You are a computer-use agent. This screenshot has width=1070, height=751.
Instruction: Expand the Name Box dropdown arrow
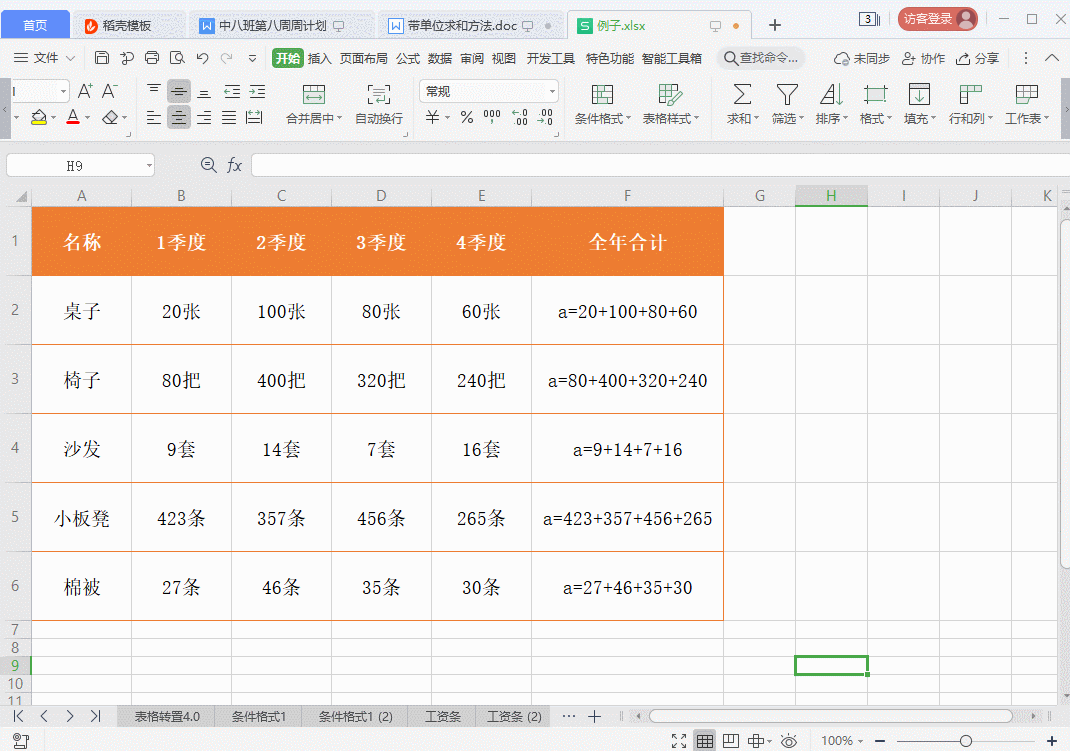[x=149, y=166]
